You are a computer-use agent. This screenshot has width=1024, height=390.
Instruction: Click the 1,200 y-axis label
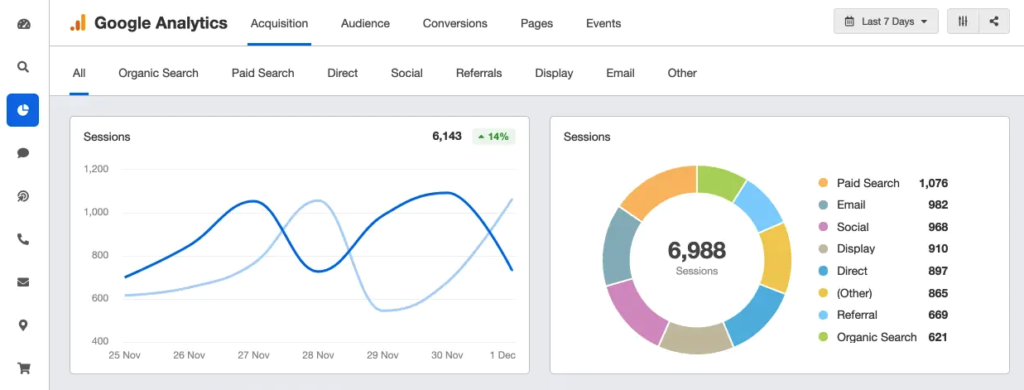(96, 169)
